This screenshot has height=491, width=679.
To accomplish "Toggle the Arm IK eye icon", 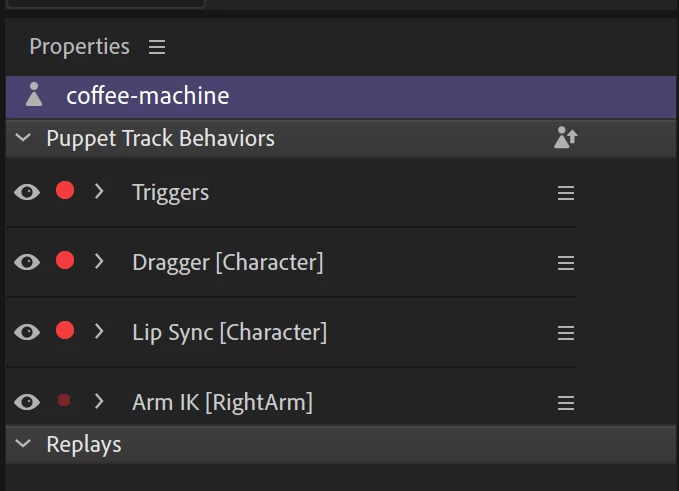I will coord(27,402).
